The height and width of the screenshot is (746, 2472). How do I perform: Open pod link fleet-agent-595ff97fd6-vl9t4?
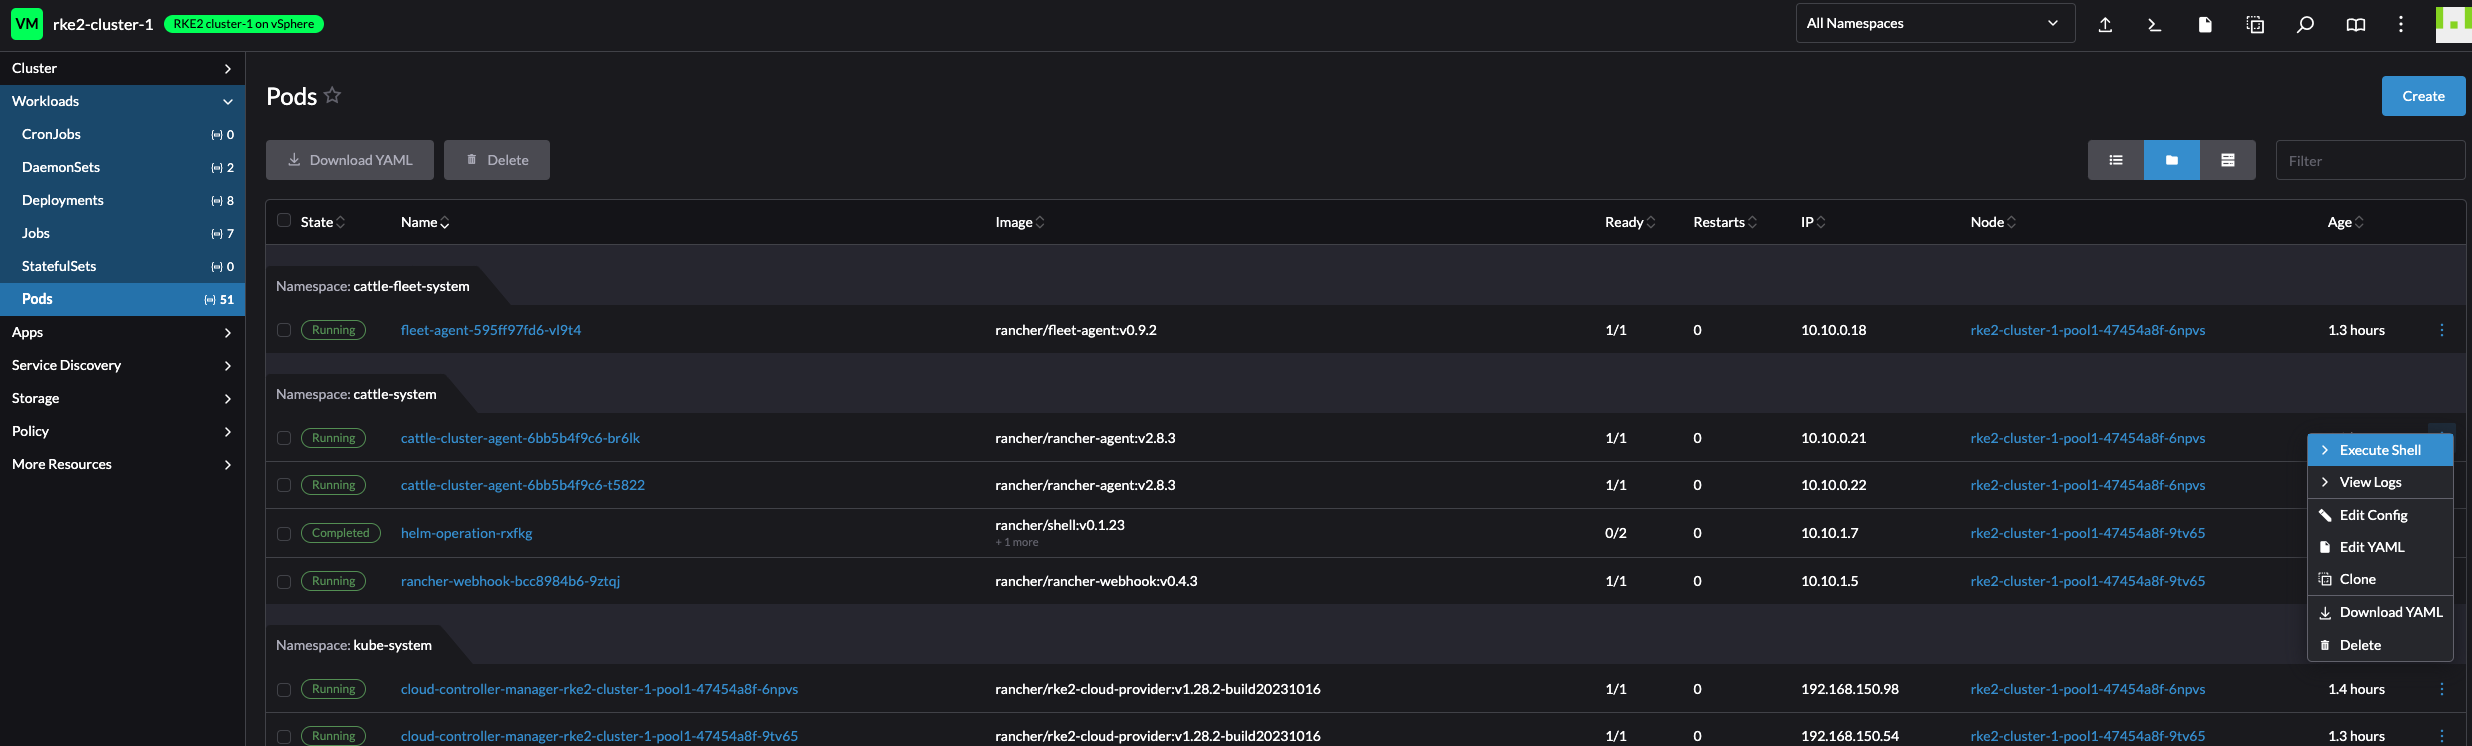pos(491,330)
